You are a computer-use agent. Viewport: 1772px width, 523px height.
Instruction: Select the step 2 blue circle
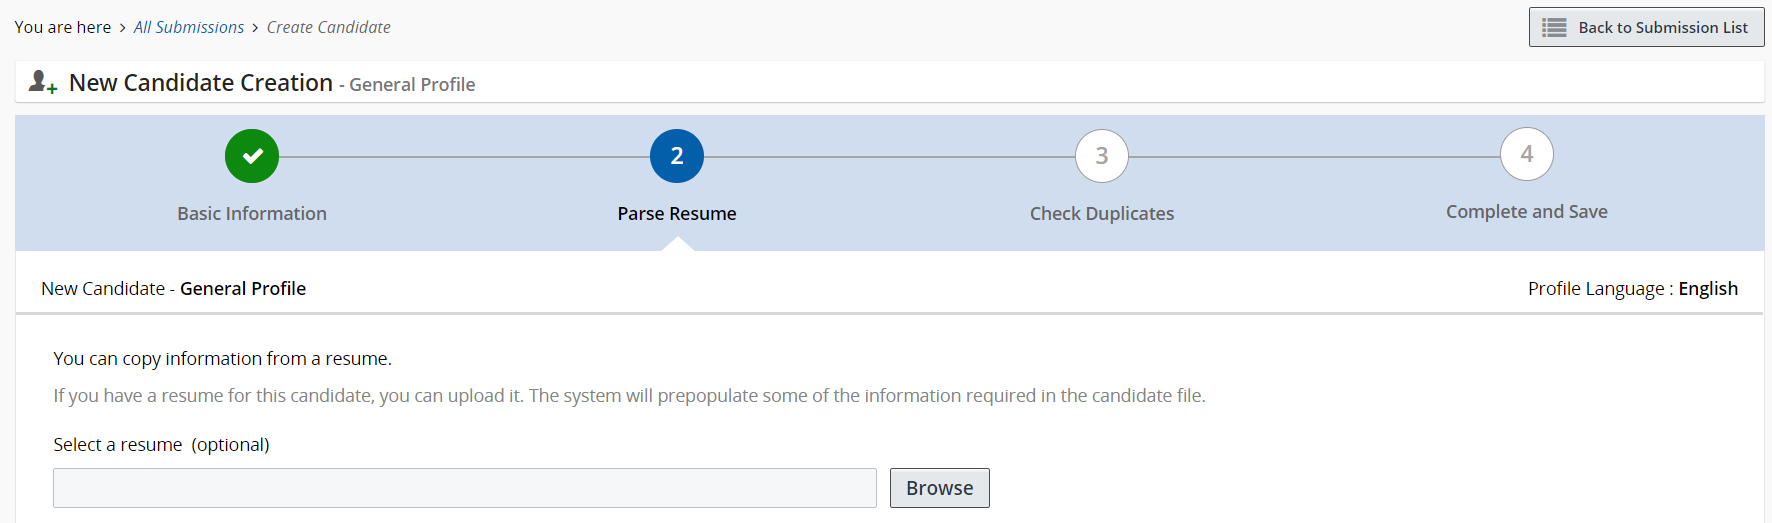(x=677, y=156)
